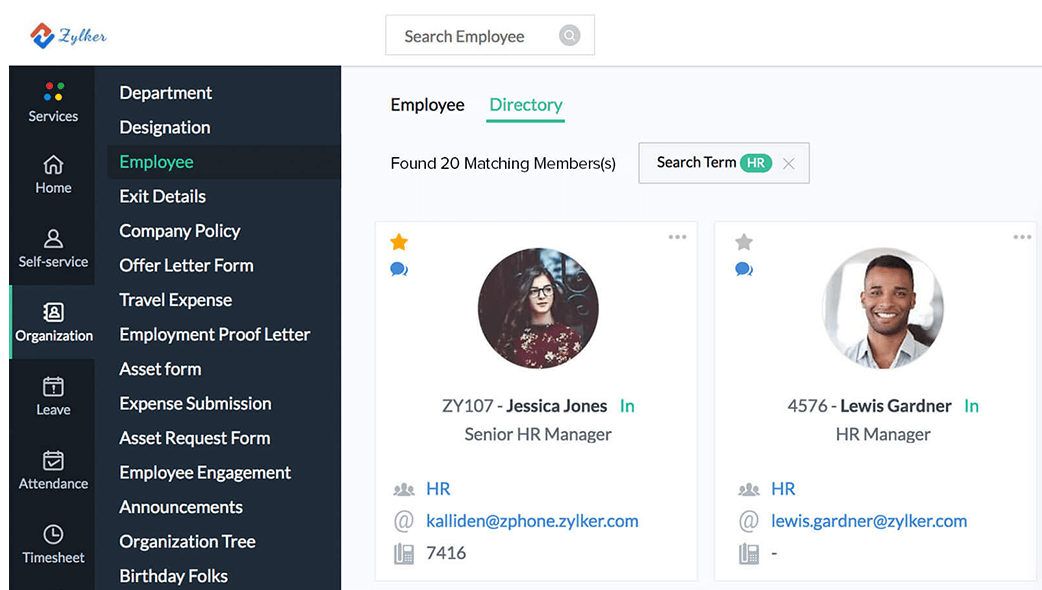Select the Leave calendar icon
The image size is (1042, 590).
53,387
